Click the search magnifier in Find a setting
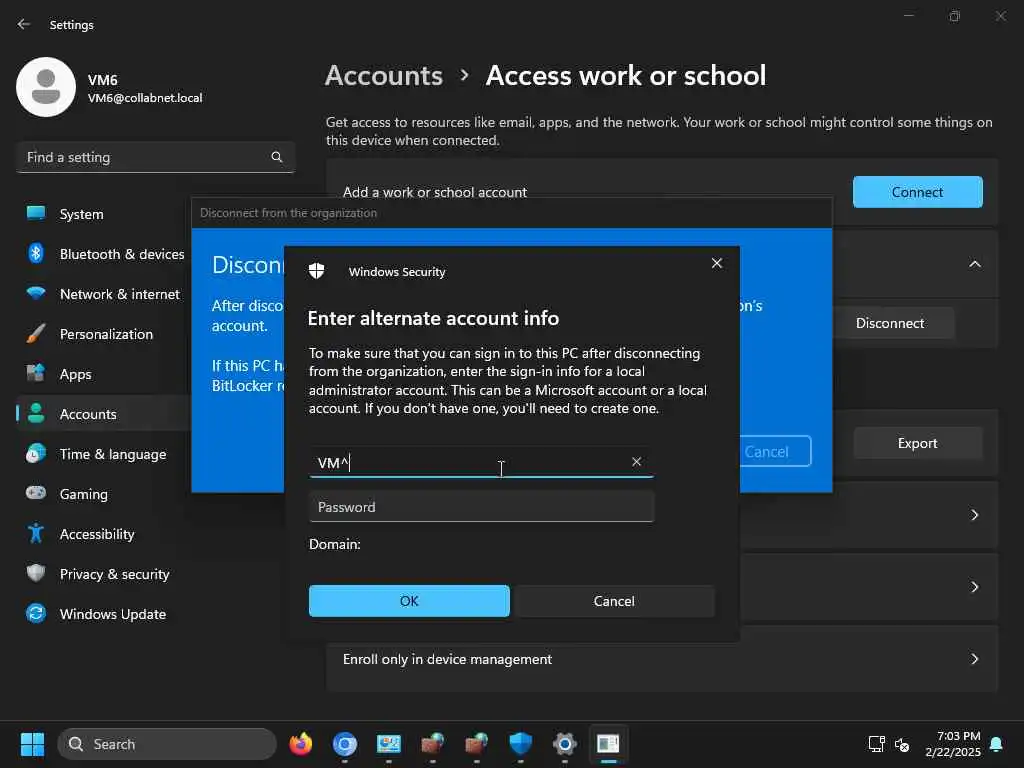 click(x=277, y=157)
